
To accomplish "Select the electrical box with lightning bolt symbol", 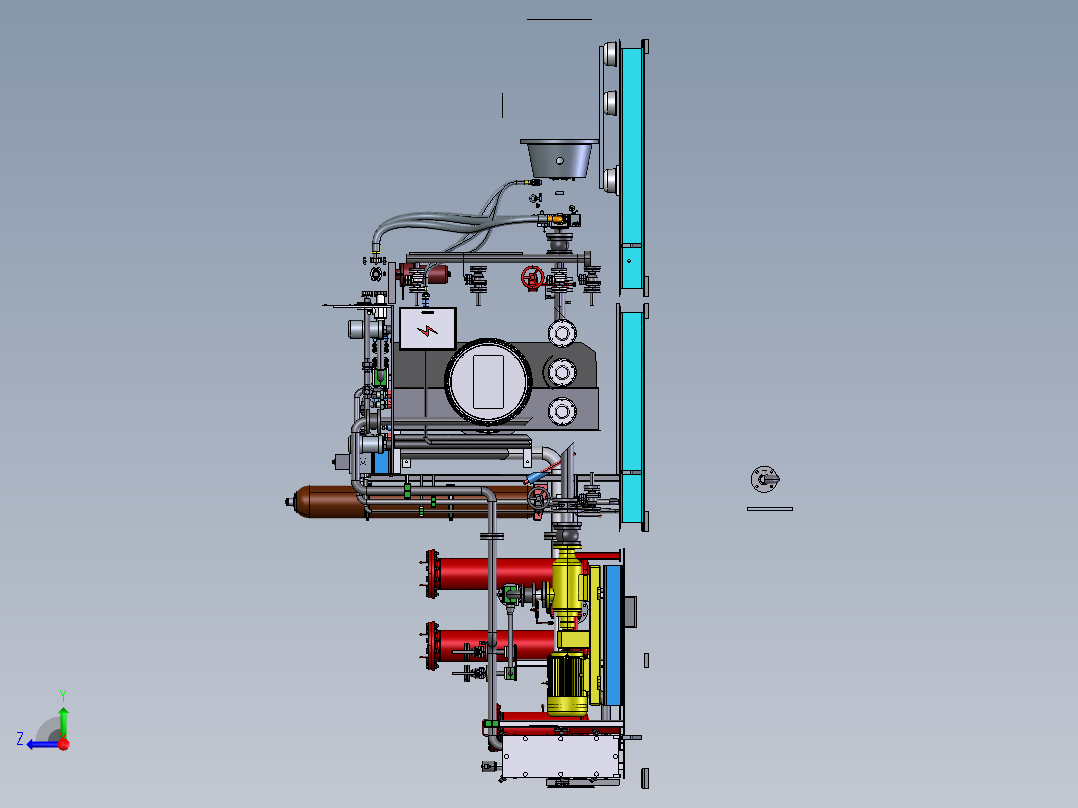I will click(x=428, y=329).
